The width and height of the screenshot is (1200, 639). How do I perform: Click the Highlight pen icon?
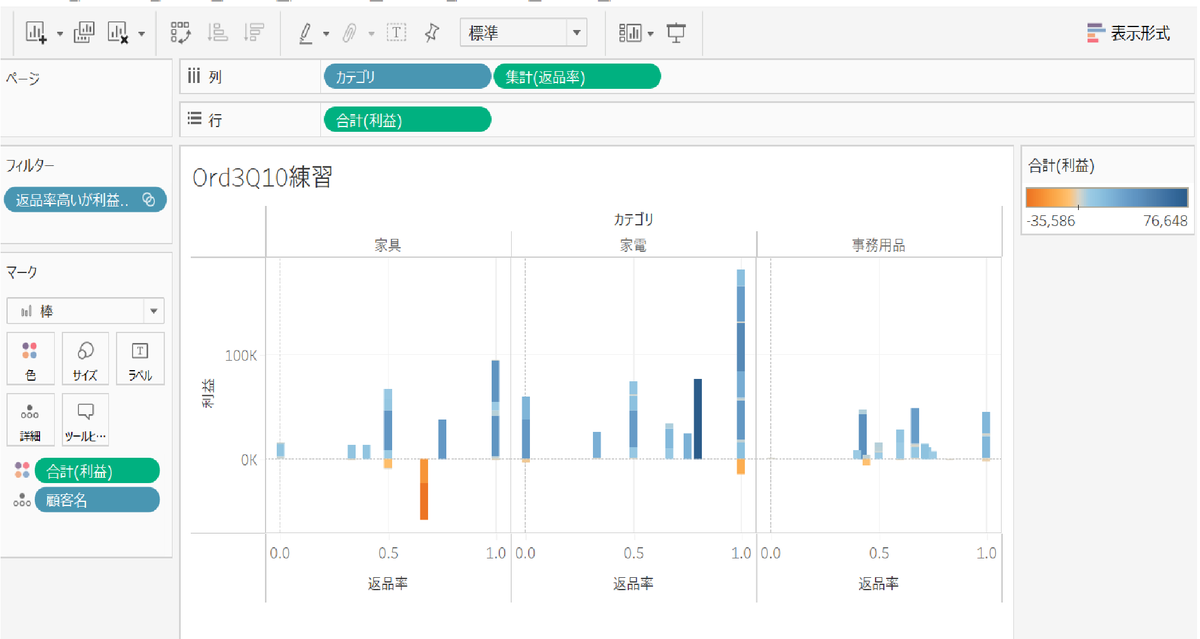308,33
